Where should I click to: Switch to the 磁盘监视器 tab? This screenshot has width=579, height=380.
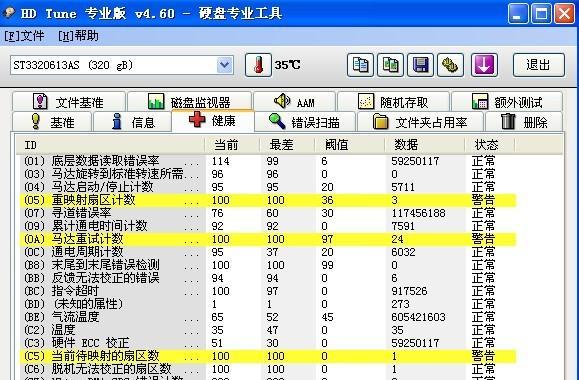click(x=189, y=101)
